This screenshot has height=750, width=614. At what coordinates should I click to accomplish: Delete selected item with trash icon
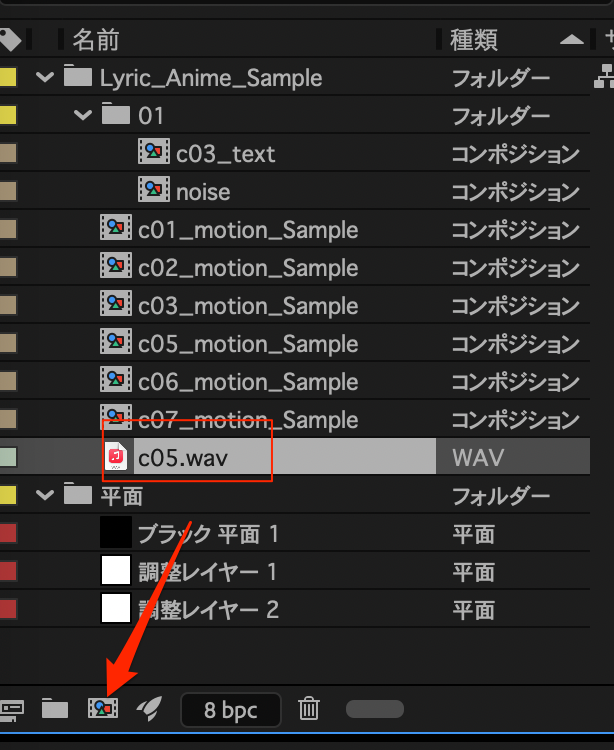310,709
